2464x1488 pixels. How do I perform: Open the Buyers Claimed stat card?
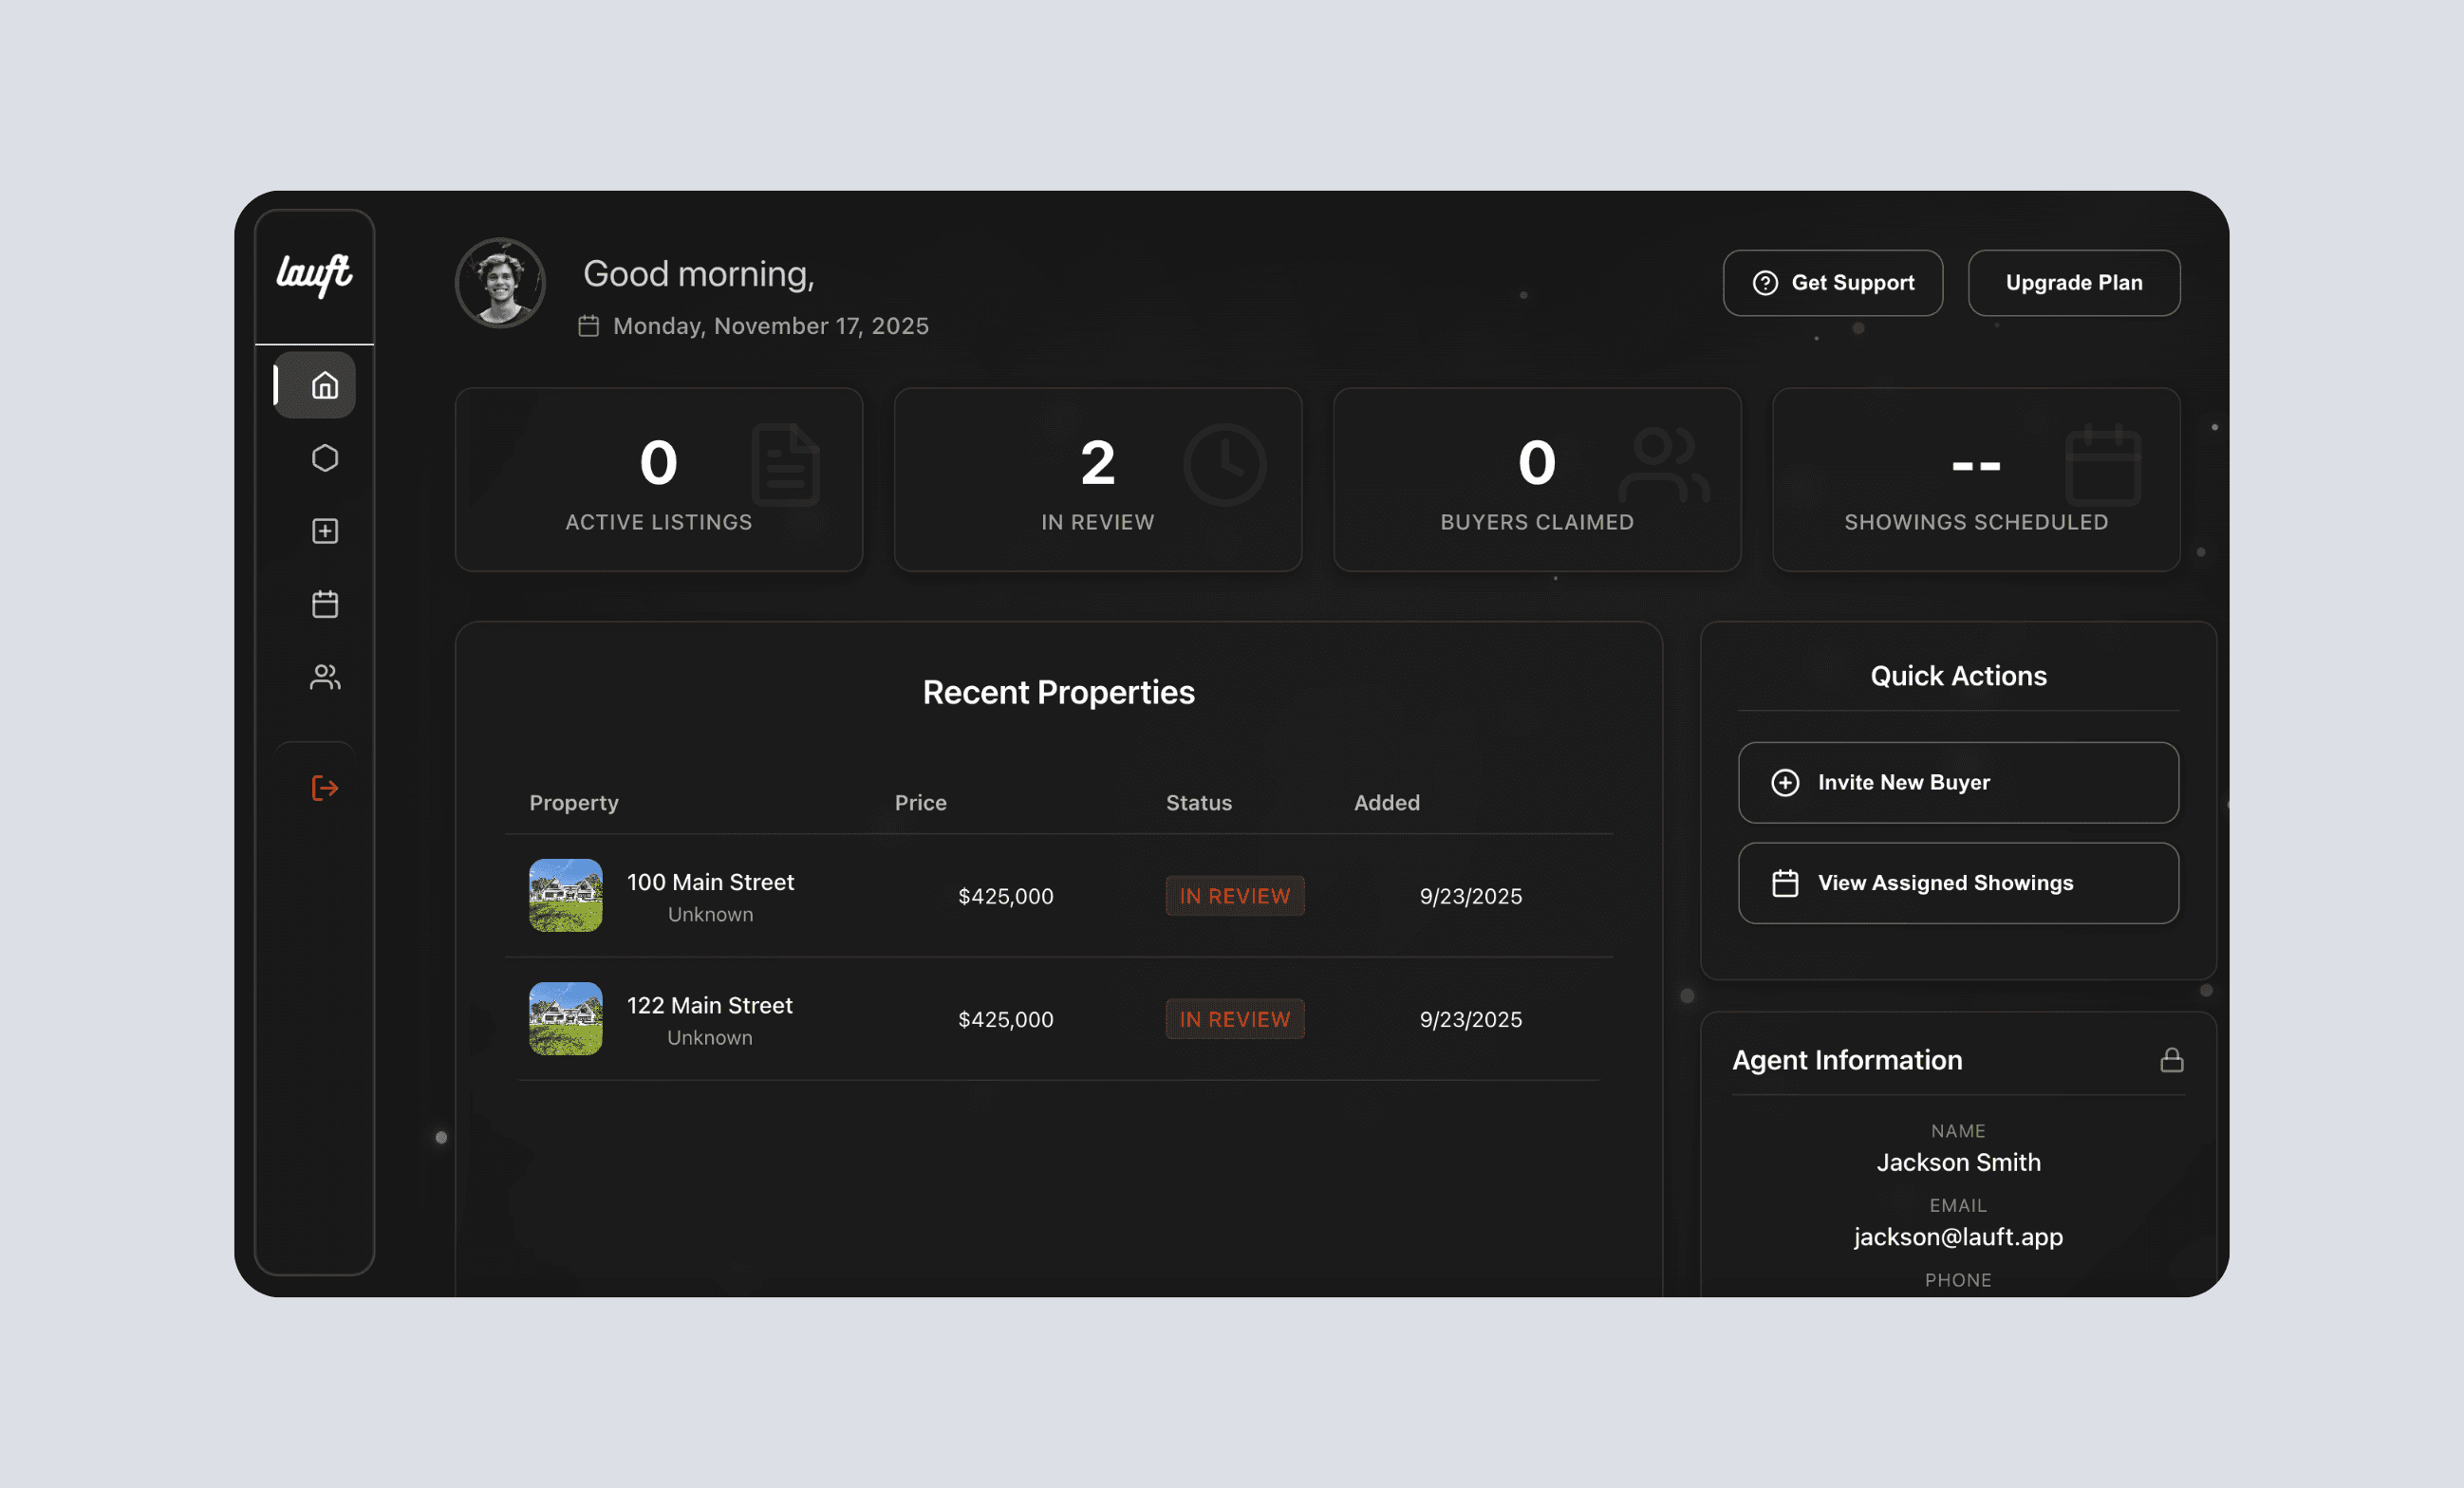pyautogui.click(x=1536, y=480)
